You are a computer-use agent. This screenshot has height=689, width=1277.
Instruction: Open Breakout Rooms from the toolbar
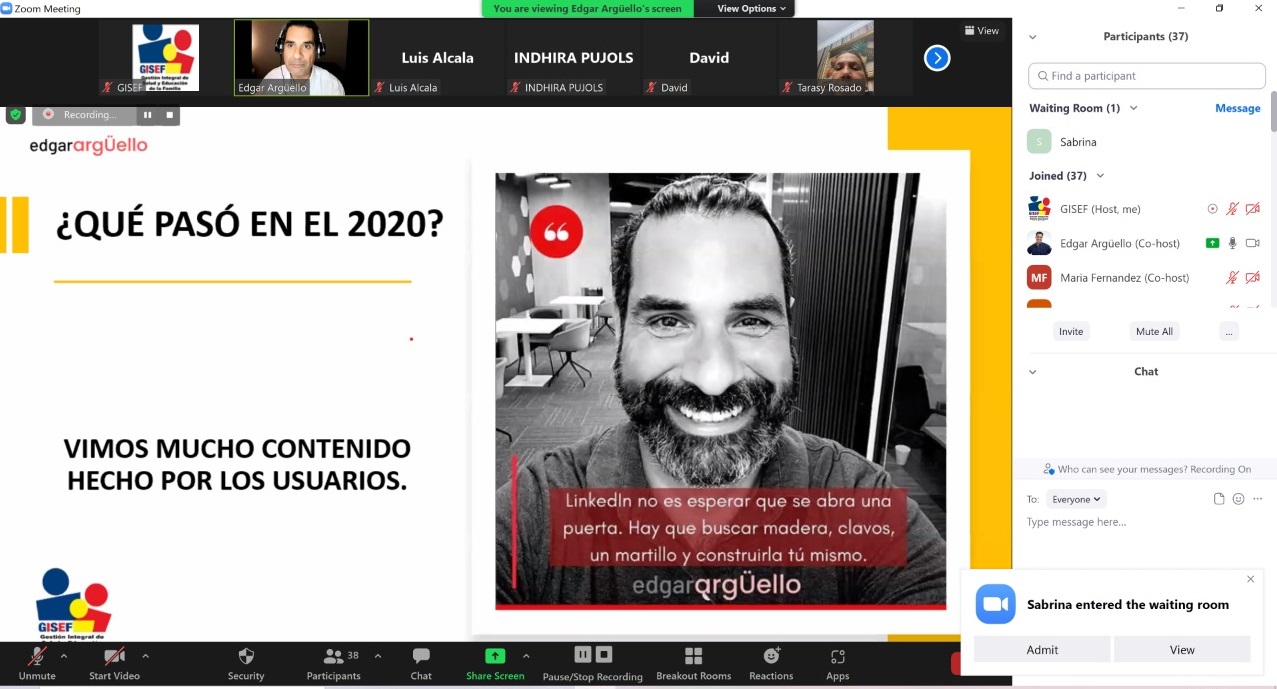click(x=693, y=656)
